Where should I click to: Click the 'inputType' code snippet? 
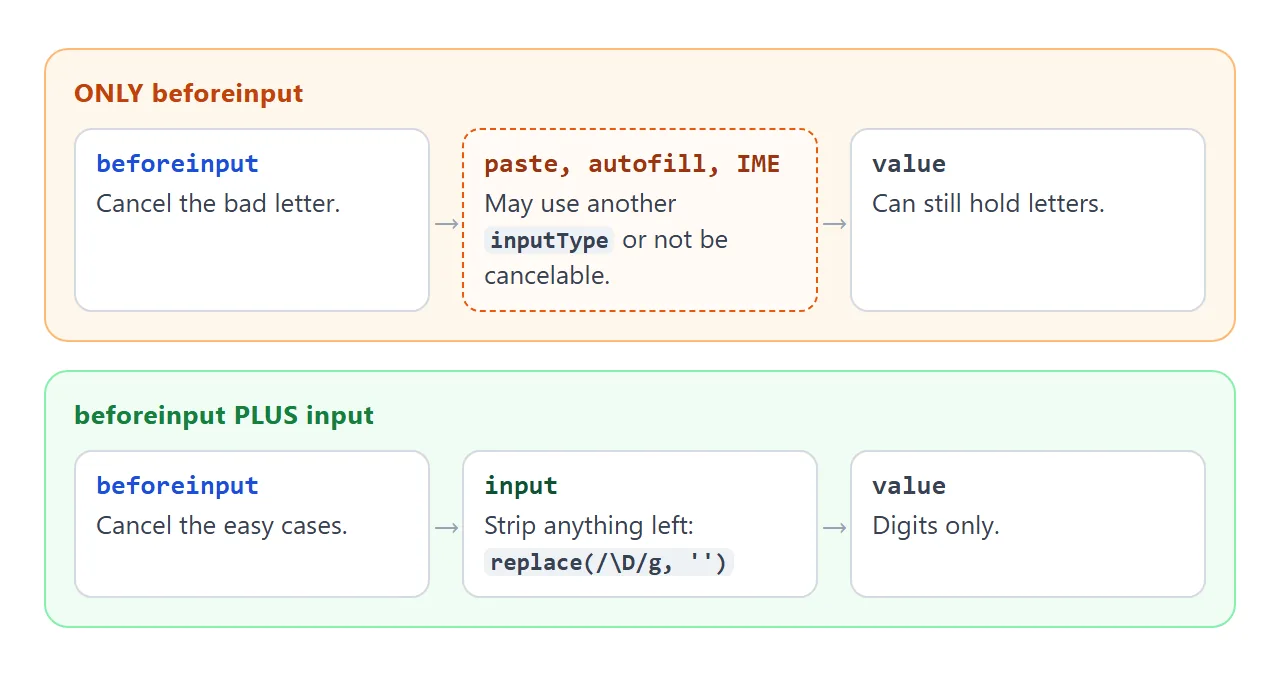[549, 241]
